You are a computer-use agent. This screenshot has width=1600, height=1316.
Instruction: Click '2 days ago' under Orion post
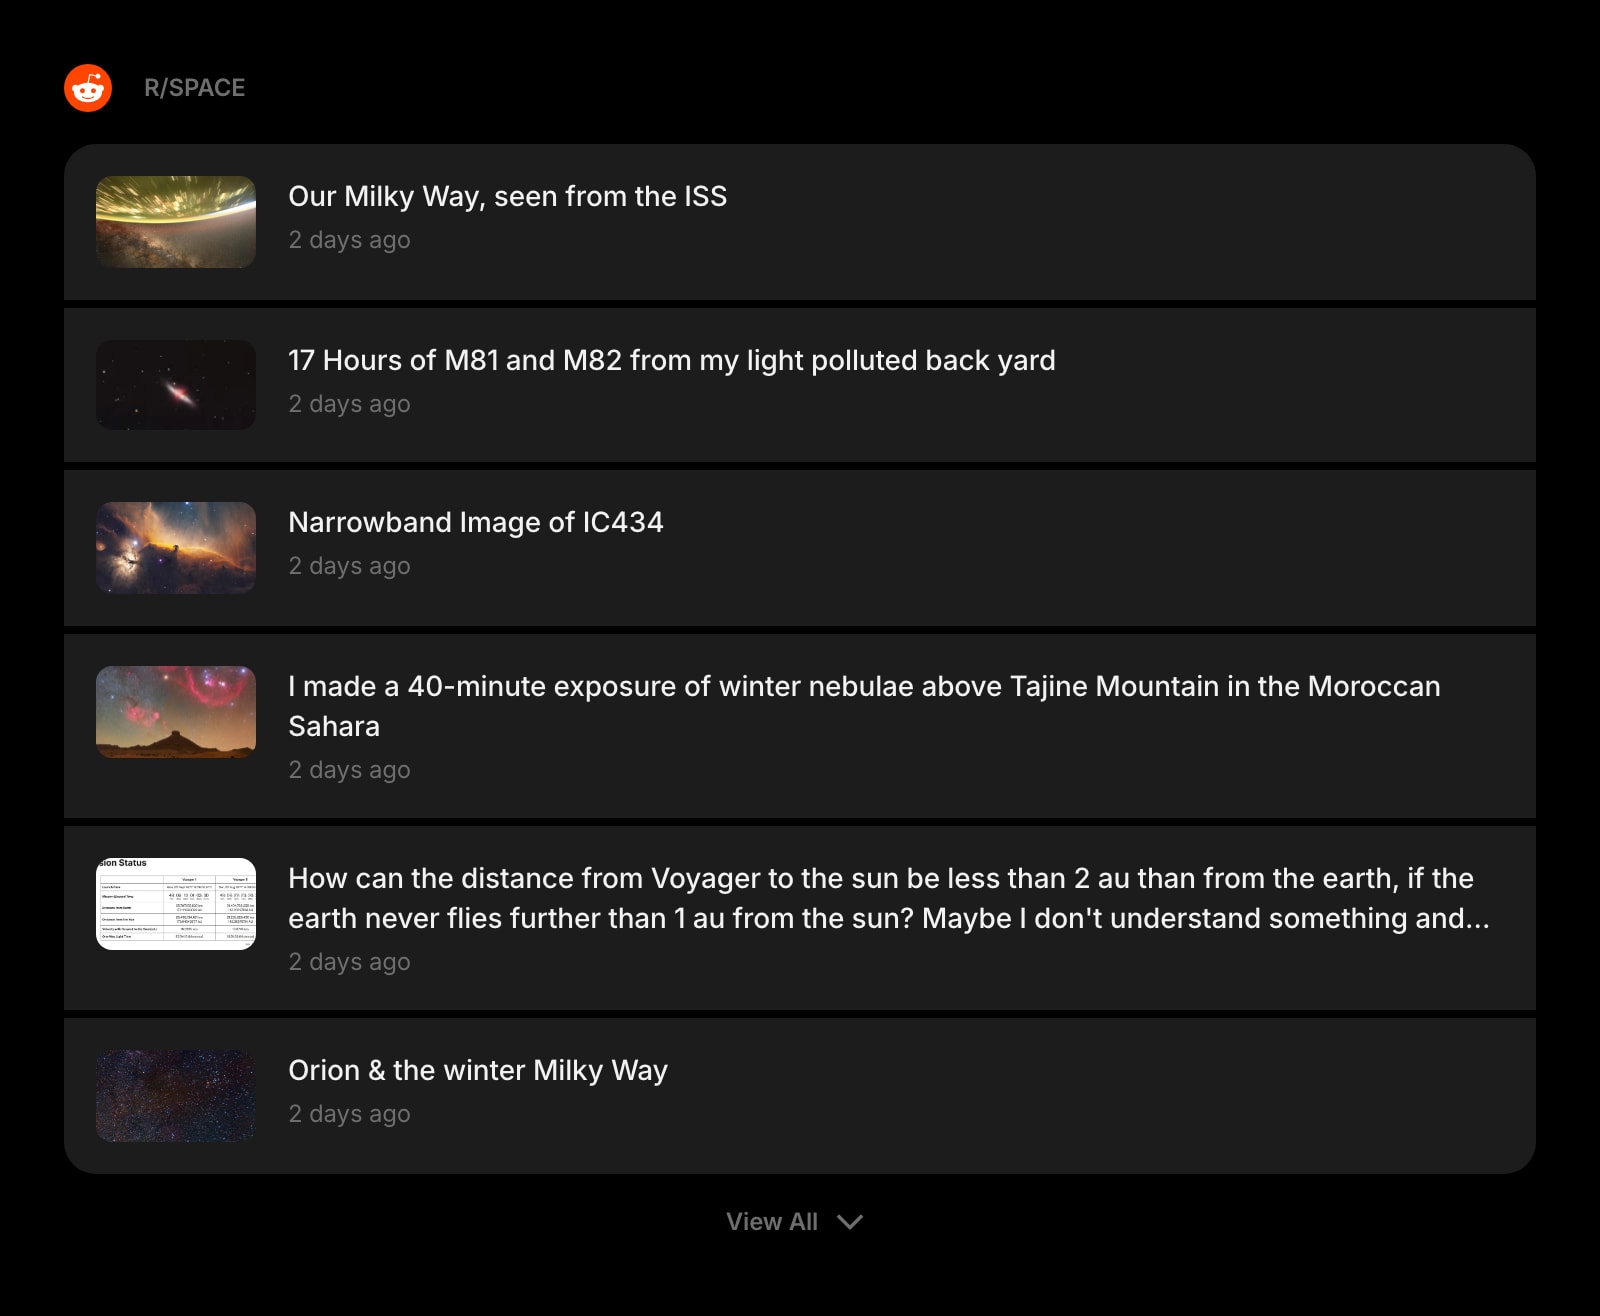coord(349,1114)
